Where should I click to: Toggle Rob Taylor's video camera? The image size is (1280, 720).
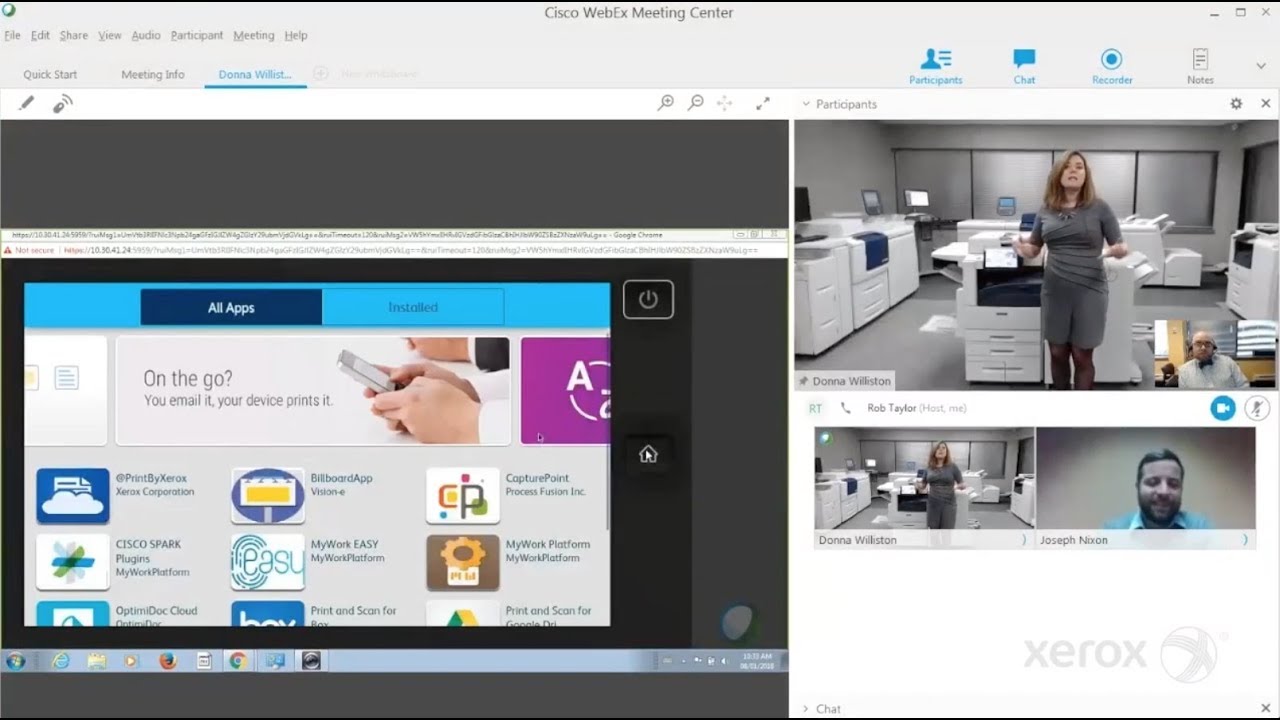1223,408
